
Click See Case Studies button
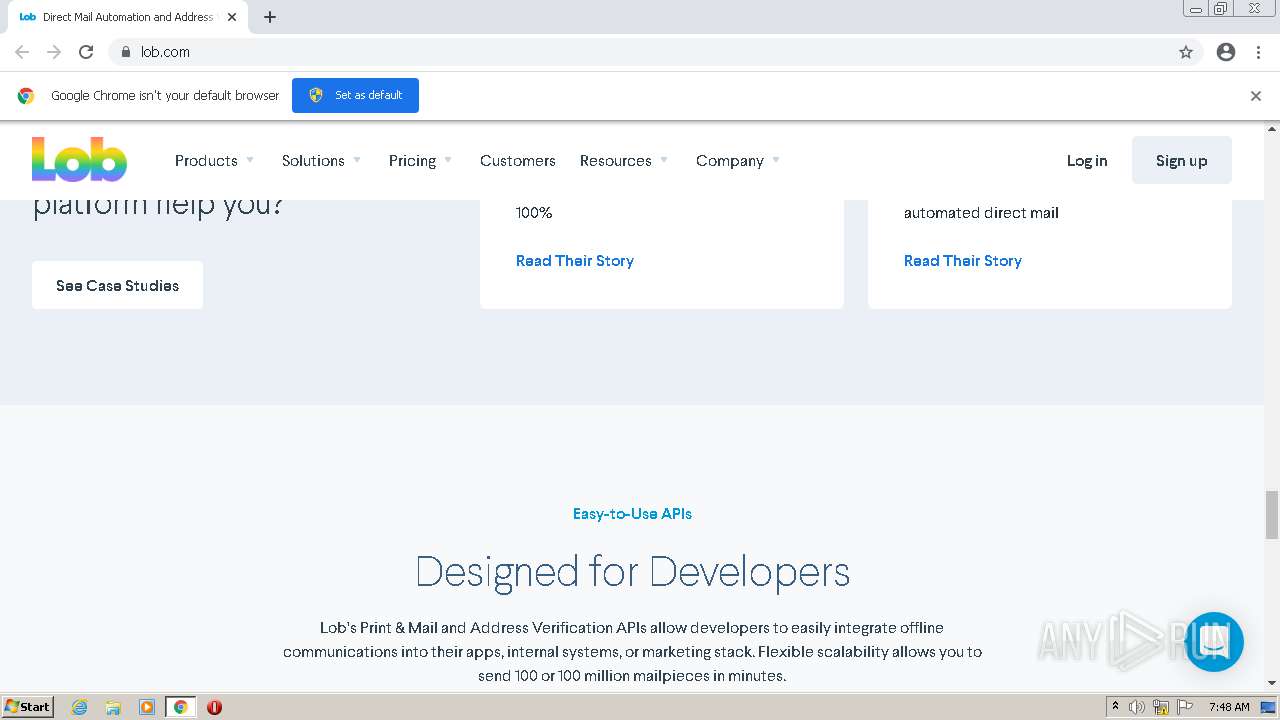pyautogui.click(x=117, y=285)
